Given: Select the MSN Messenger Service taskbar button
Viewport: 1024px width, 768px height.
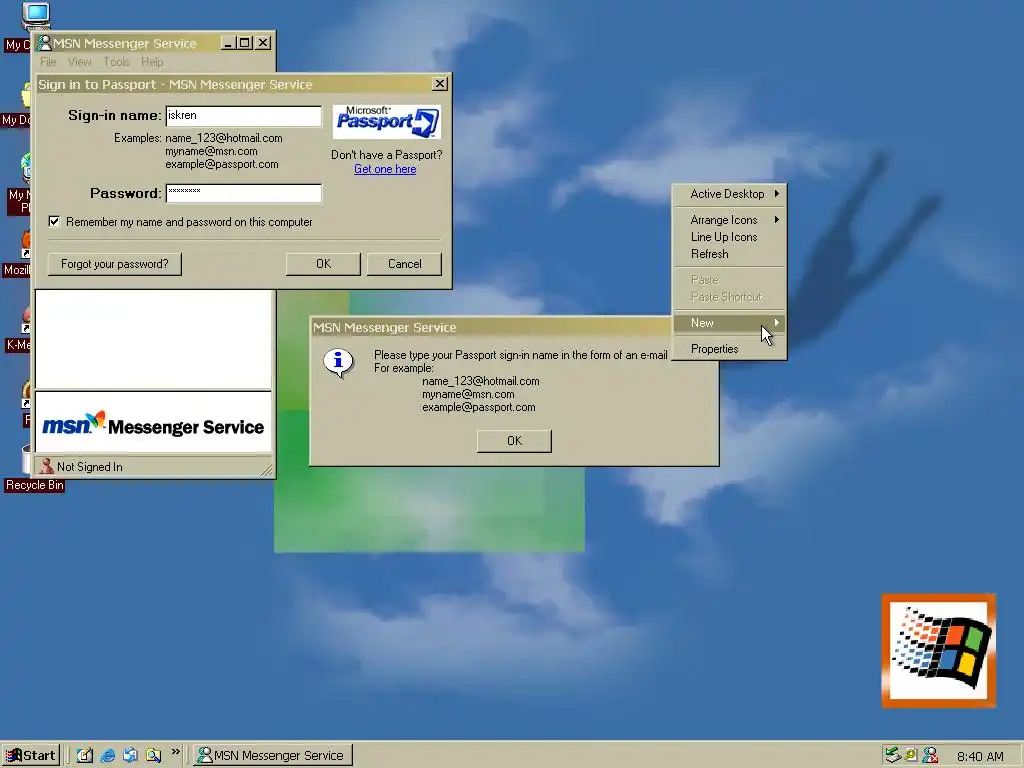Looking at the screenshot, I should click(x=273, y=755).
